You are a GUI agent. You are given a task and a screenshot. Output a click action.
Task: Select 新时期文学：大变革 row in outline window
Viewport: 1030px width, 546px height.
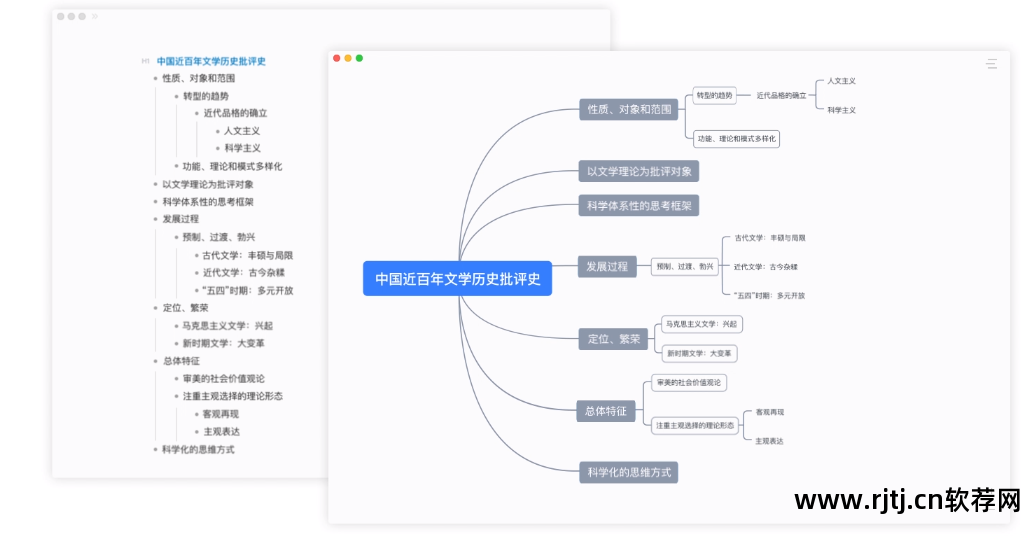(x=223, y=343)
